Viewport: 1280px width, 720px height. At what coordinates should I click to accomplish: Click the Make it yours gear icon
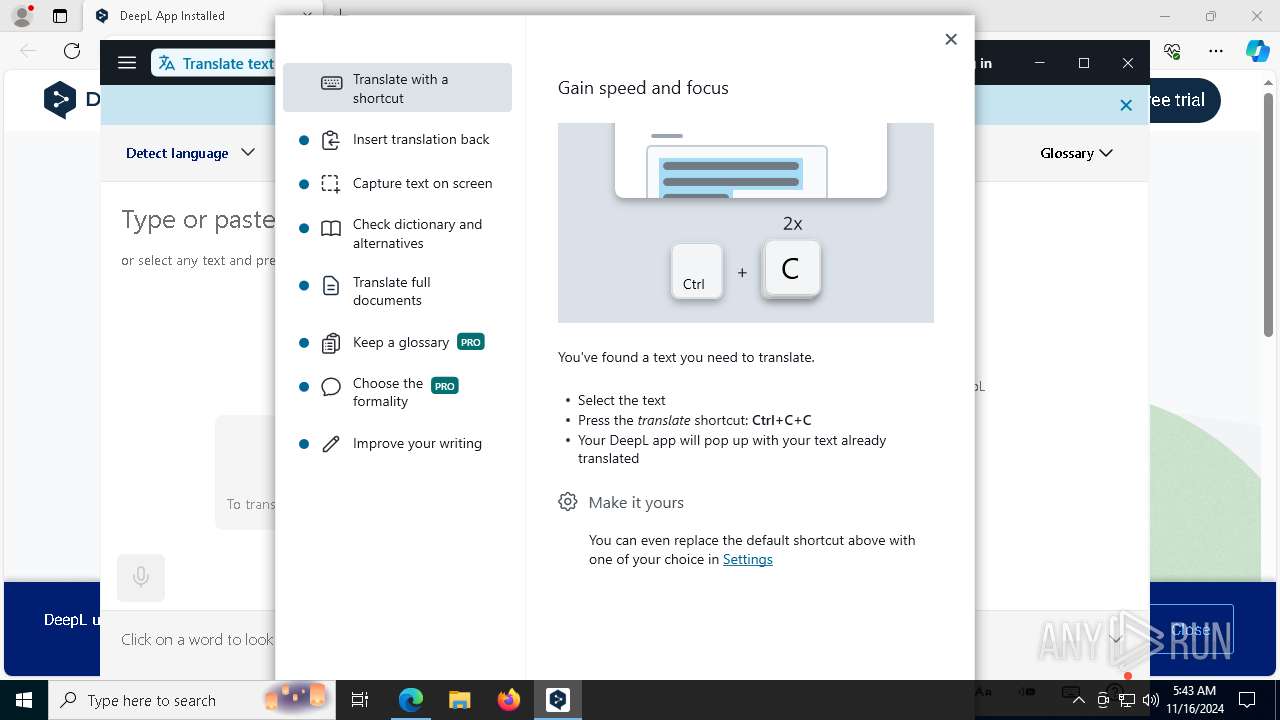click(x=568, y=502)
